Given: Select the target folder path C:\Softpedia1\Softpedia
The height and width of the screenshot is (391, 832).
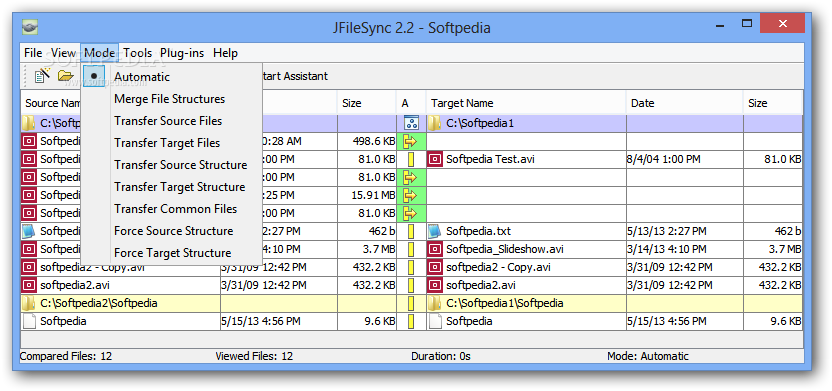Looking at the screenshot, I should (x=505, y=303).
